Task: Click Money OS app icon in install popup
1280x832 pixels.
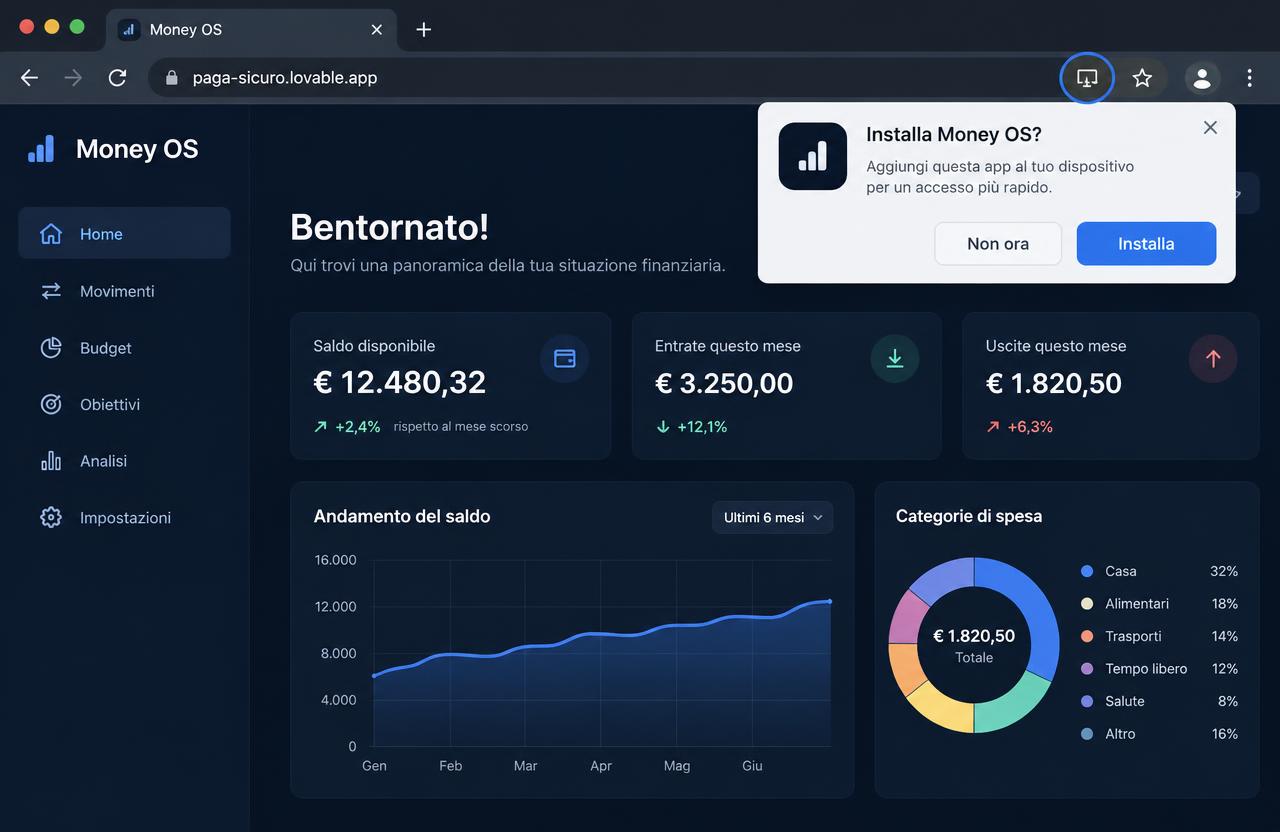Action: click(x=813, y=156)
